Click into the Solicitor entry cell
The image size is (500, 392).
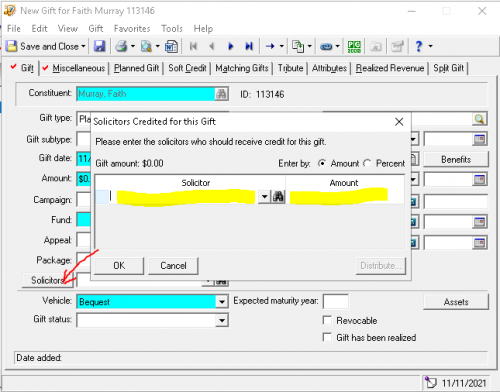[183, 197]
